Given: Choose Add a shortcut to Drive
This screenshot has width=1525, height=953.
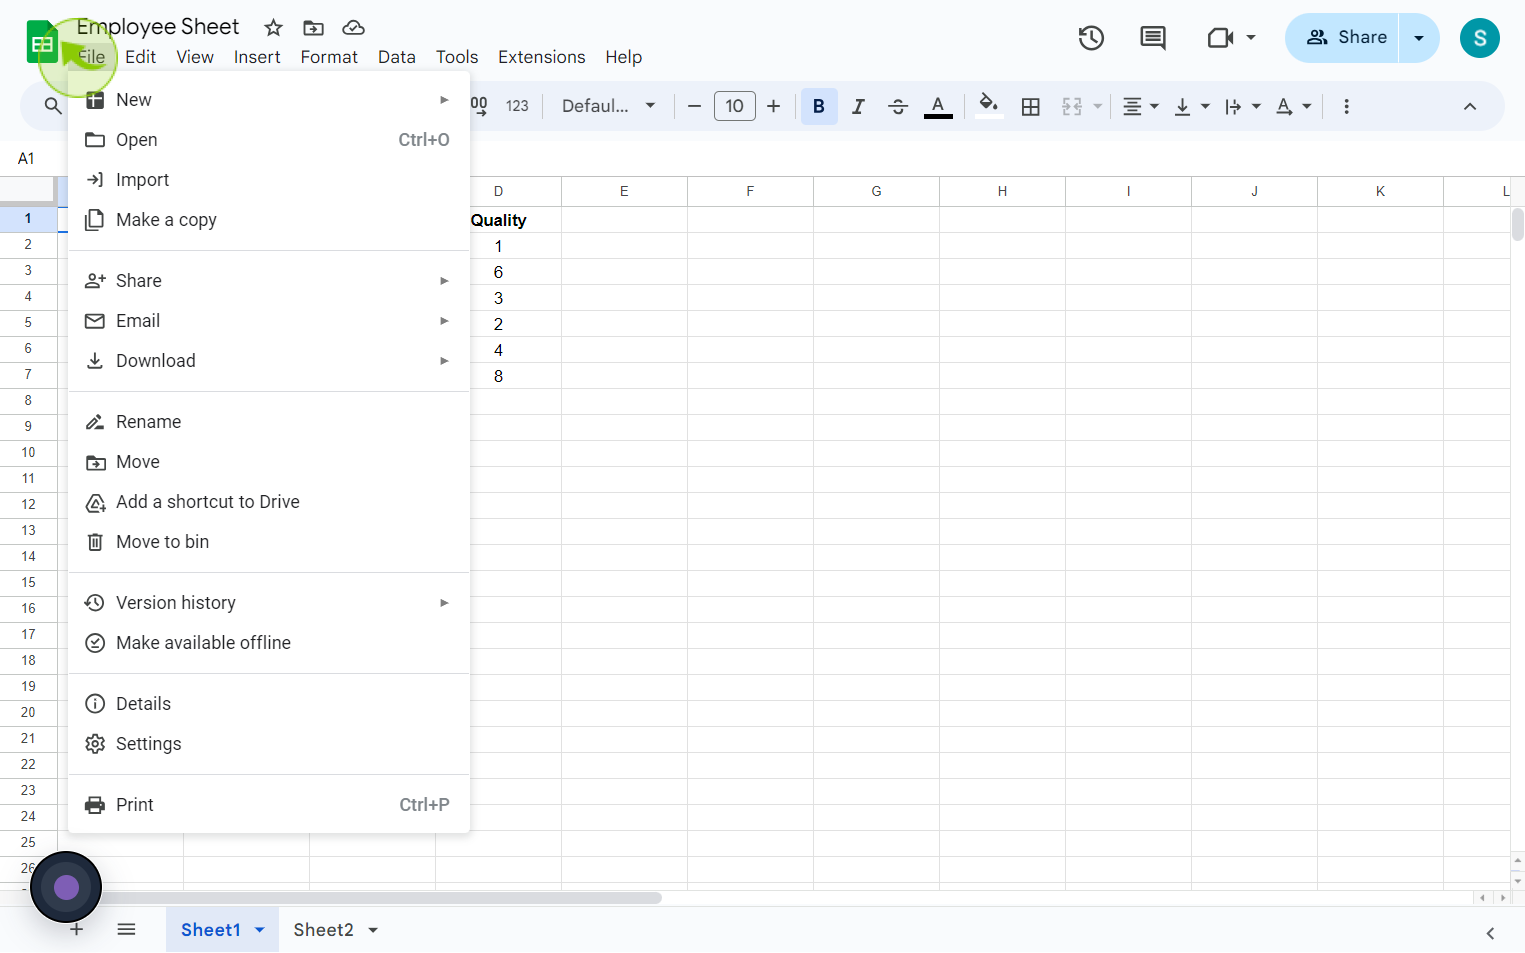Looking at the screenshot, I should click(269, 502).
